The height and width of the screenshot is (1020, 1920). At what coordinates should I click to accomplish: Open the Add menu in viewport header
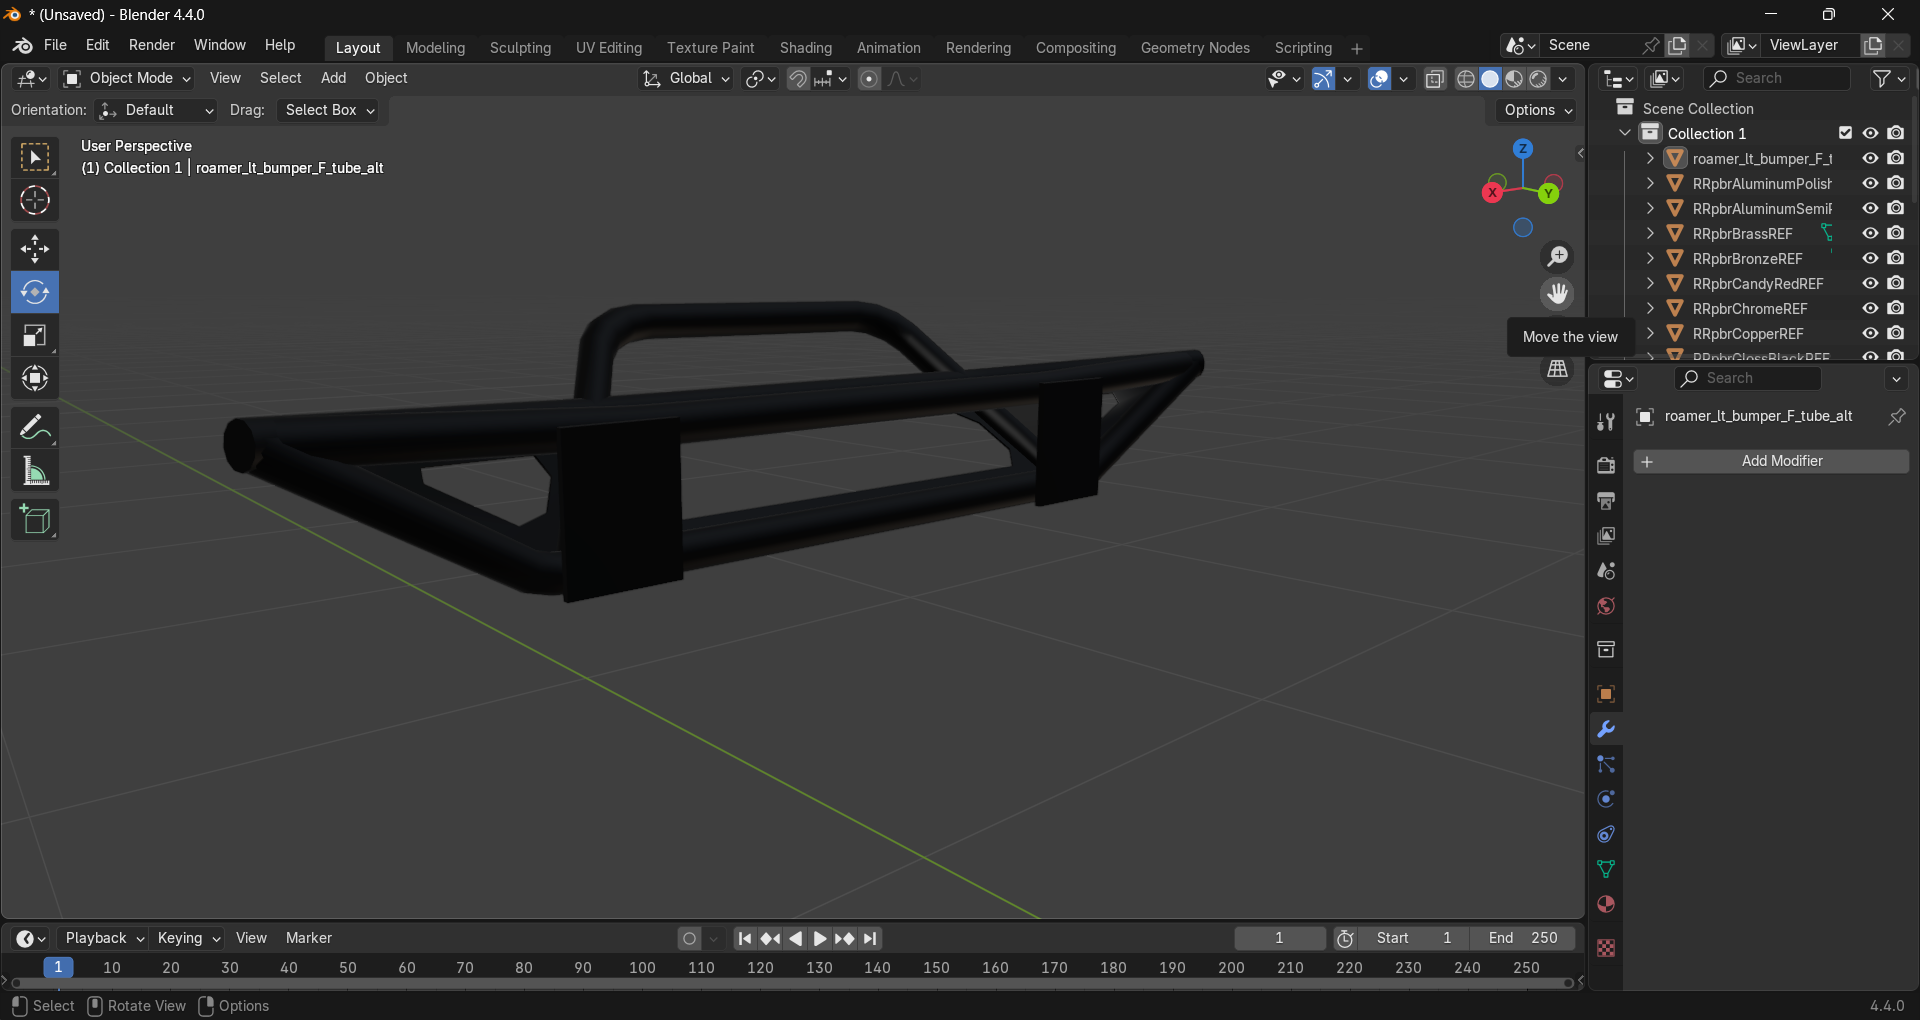click(333, 78)
